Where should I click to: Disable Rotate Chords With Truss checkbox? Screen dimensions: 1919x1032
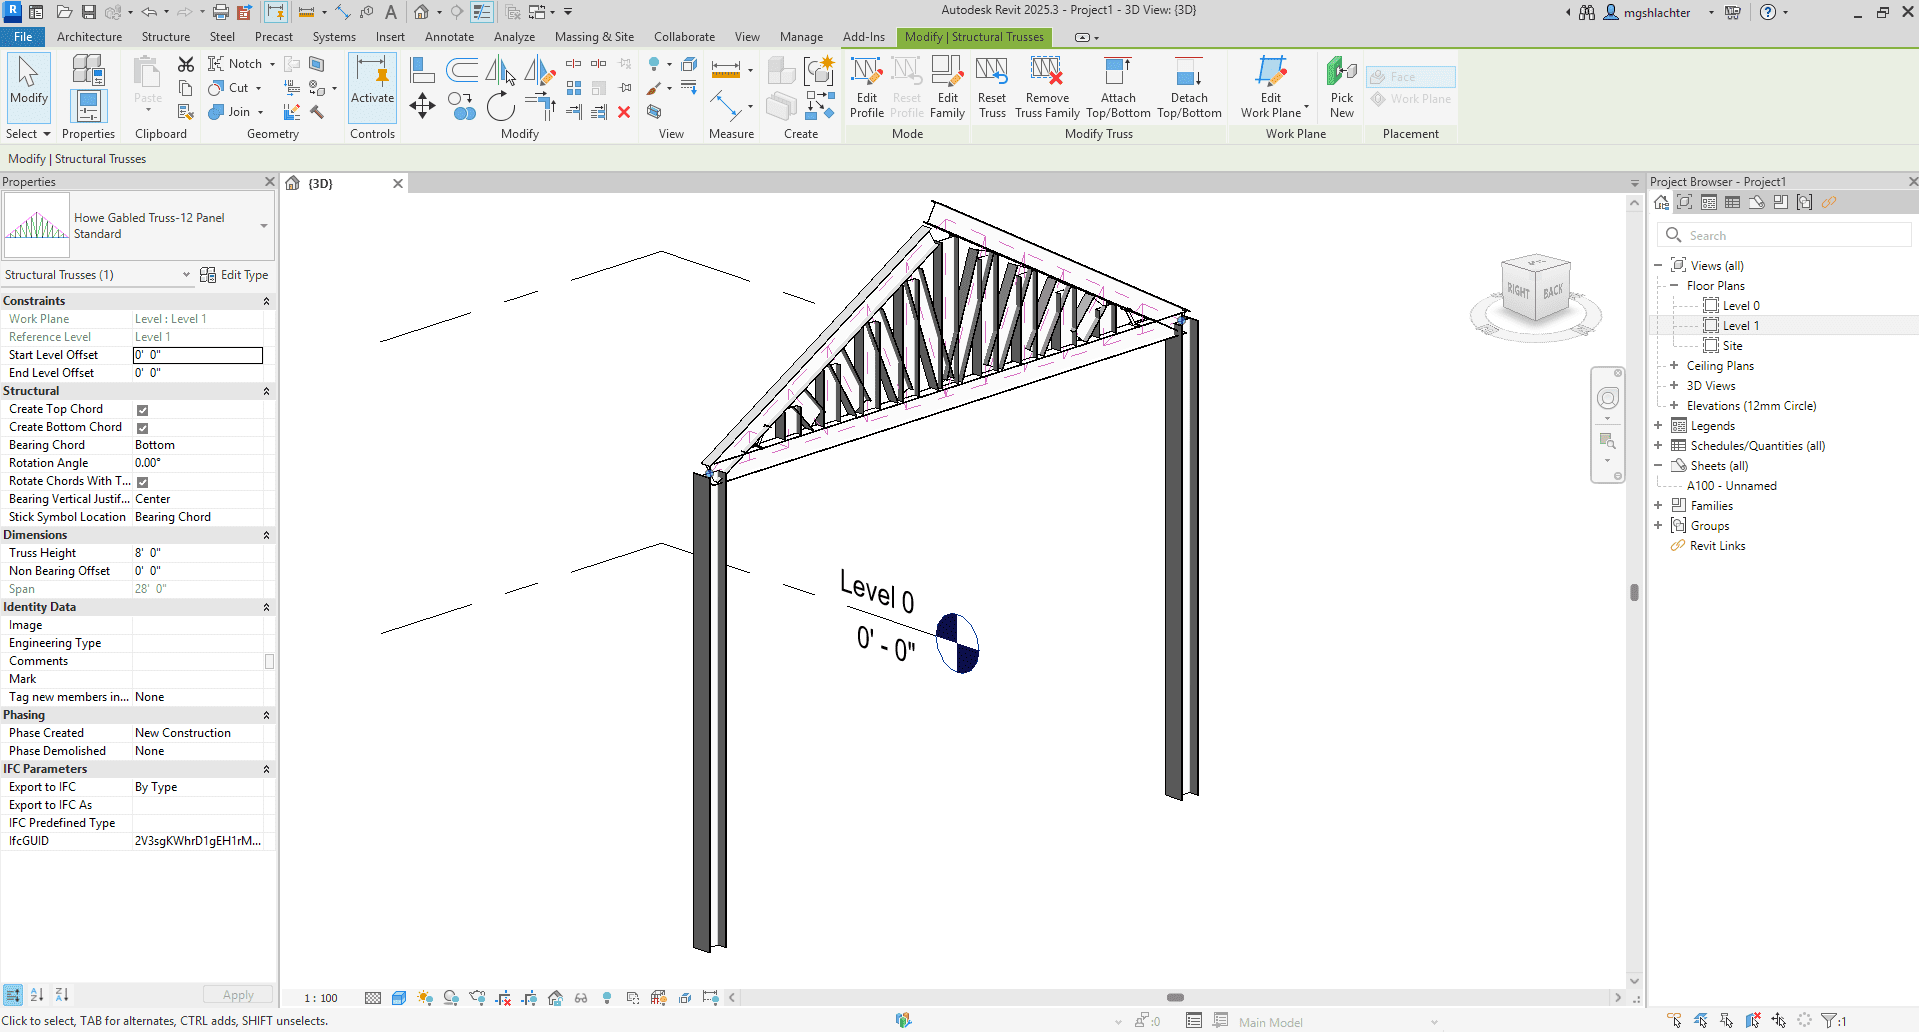click(x=142, y=482)
